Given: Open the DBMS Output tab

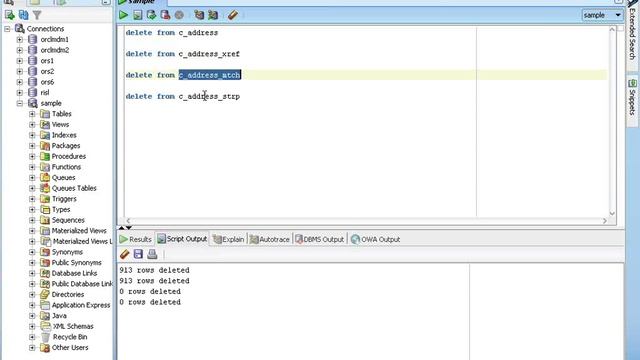Looking at the screenshot, I should tap(320, 239).
